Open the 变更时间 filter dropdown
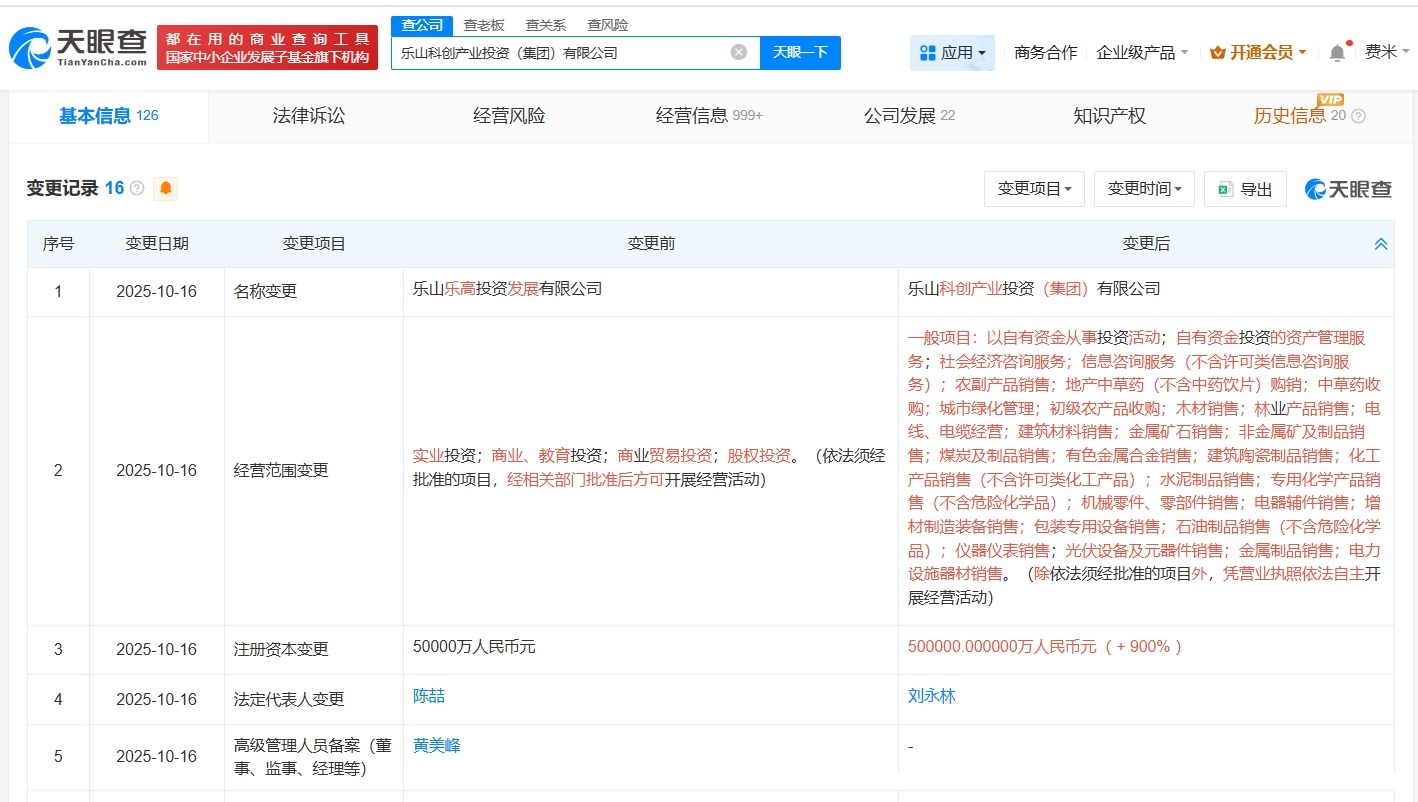This screenshot has width=1418, height=802. pyautogui.click(x=1143, y=189)
